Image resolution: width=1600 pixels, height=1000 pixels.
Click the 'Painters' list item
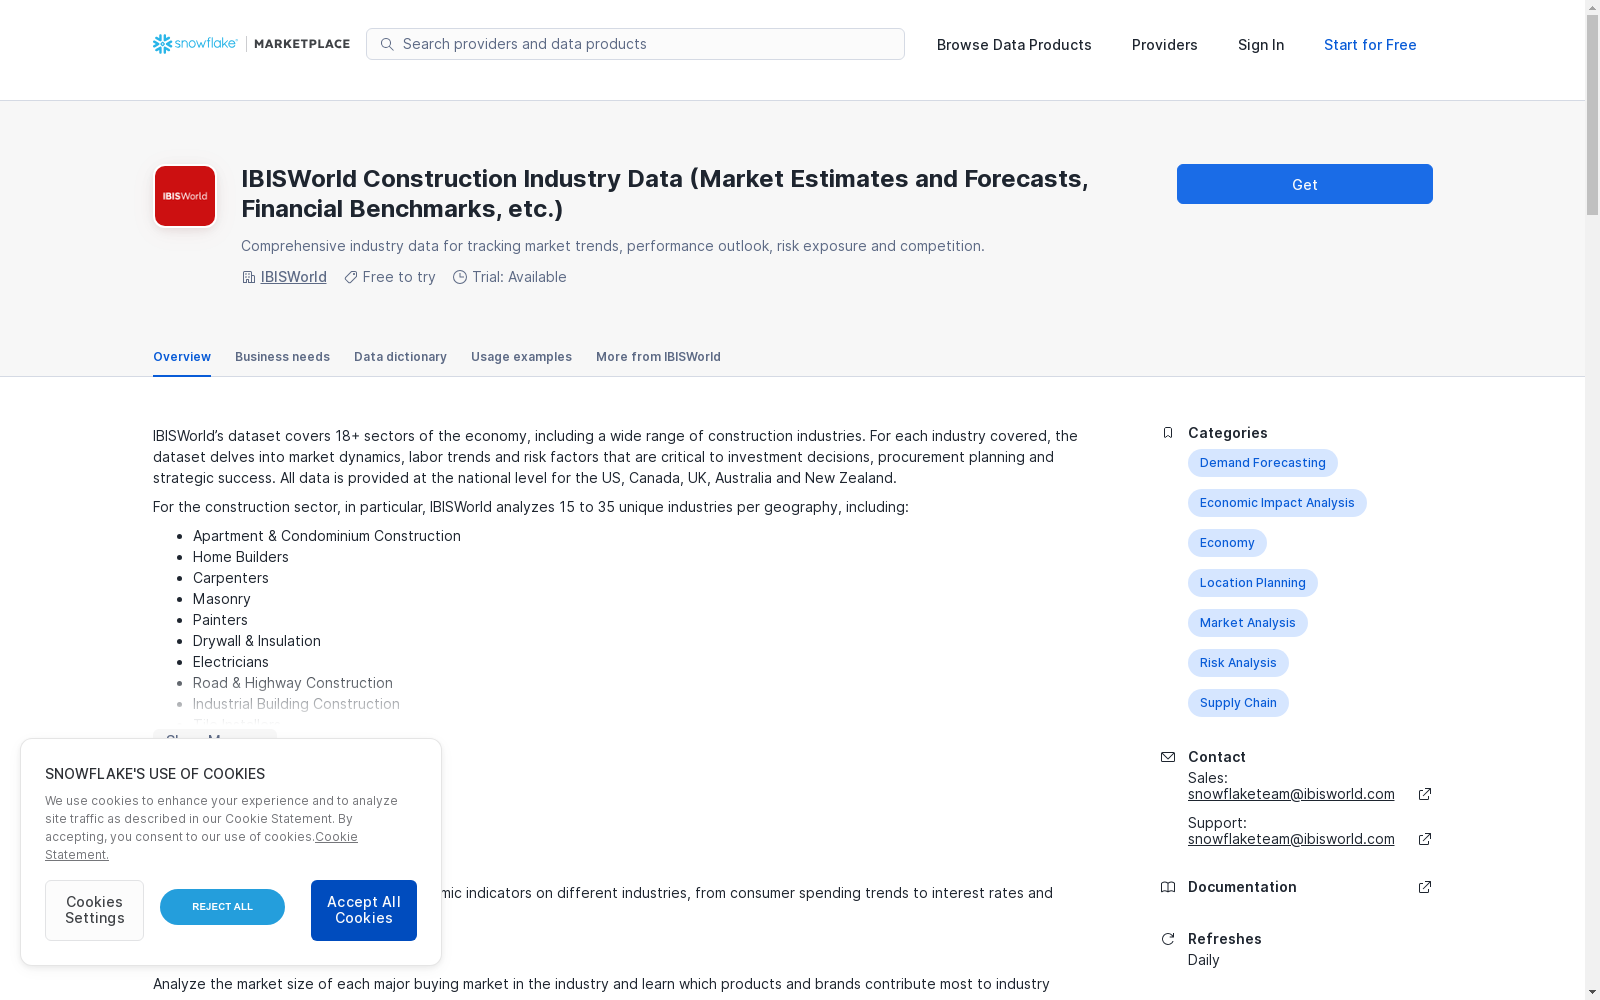point(220,620)
